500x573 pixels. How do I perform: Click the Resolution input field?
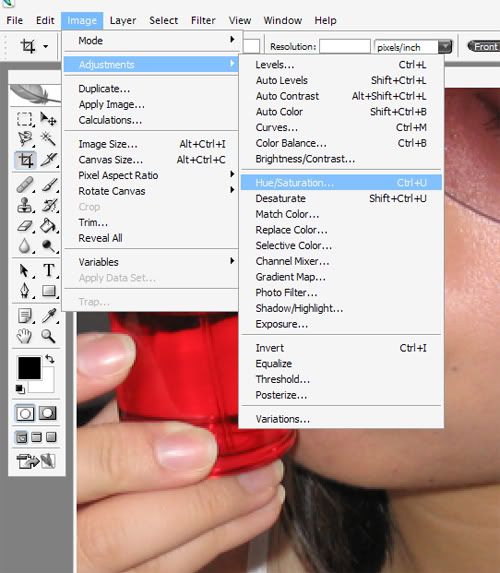[x=345, y=47]
